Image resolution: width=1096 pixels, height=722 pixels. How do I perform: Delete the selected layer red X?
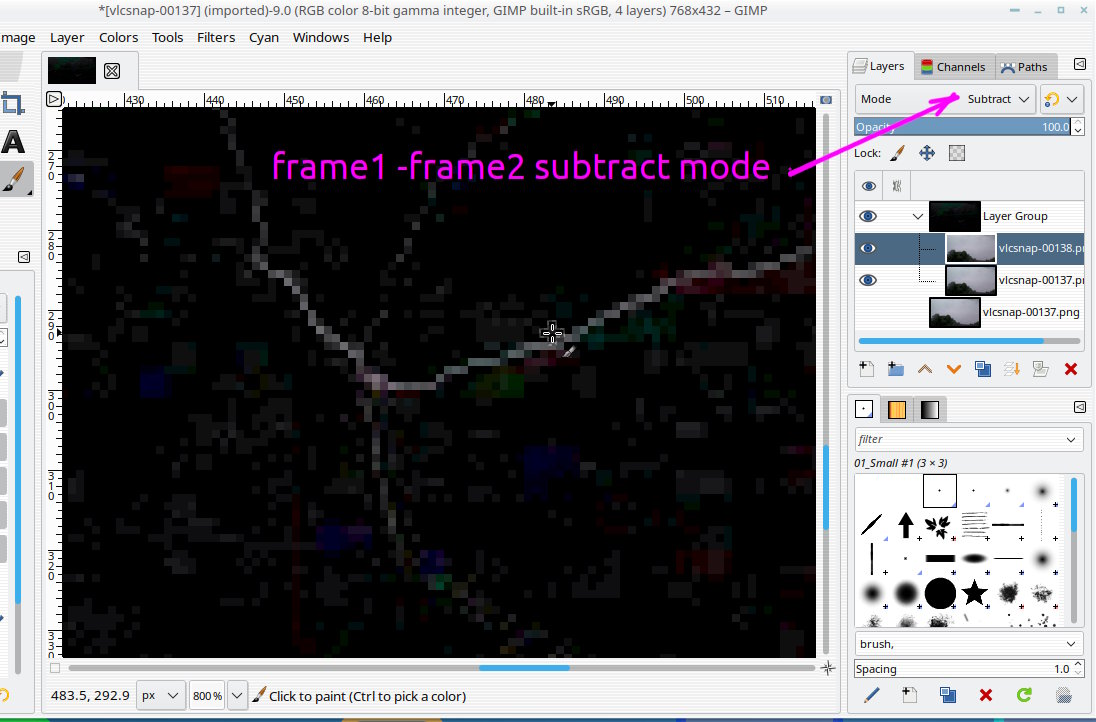tap(1071, 369)
